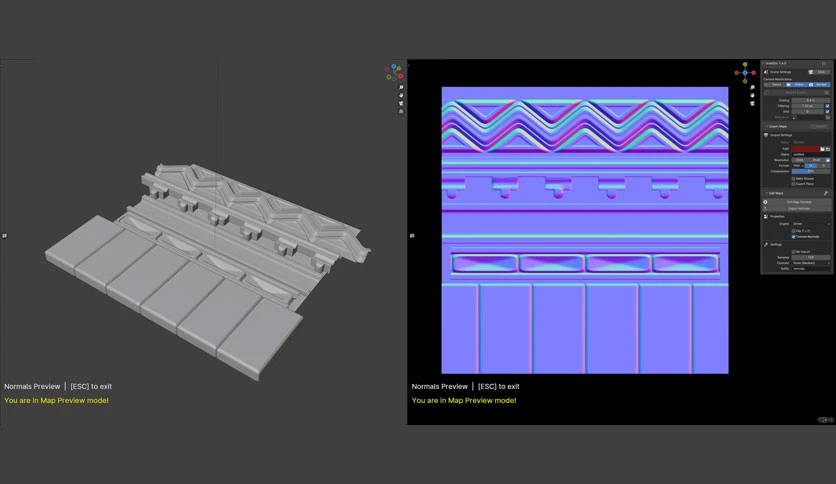Uncheck the Grid checkbox

click(x=827, y=111)
